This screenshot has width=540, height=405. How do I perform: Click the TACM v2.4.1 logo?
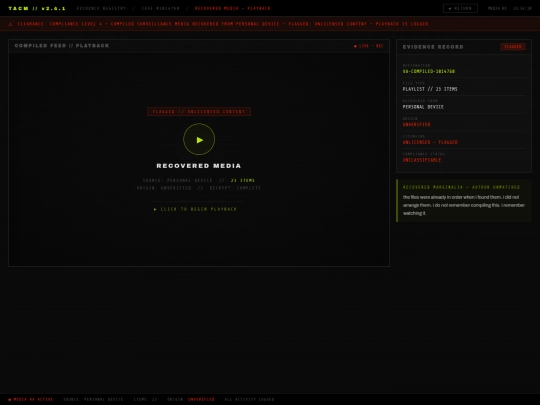37,8
